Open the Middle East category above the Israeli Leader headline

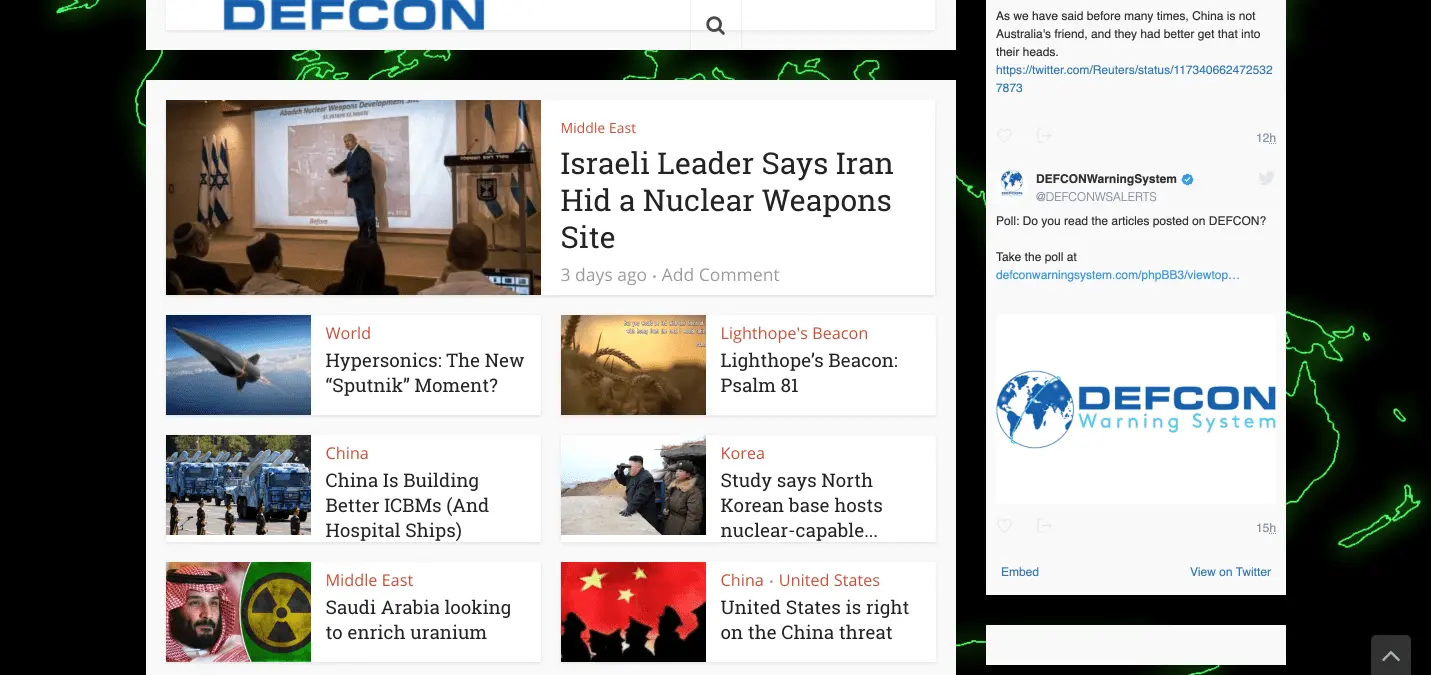click(x=598, y=128)
